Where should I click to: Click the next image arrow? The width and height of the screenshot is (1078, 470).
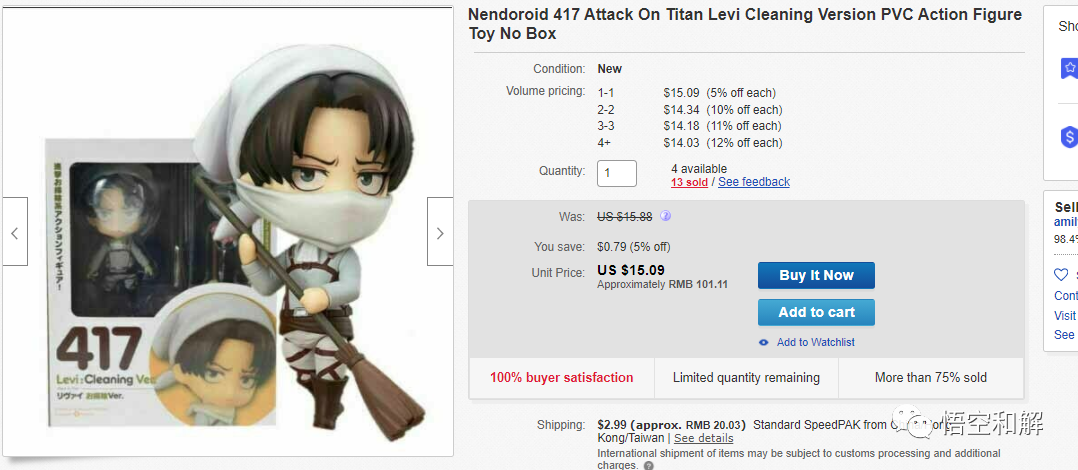coord(440,232)
